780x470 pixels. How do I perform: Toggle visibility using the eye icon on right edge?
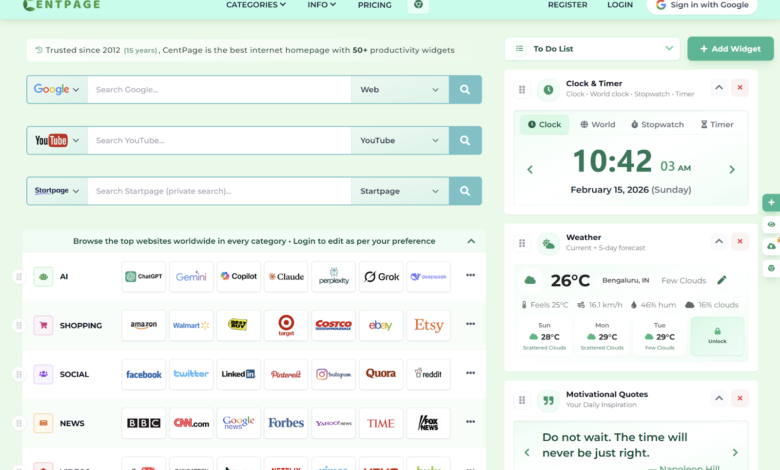click(x=770, y=225)
